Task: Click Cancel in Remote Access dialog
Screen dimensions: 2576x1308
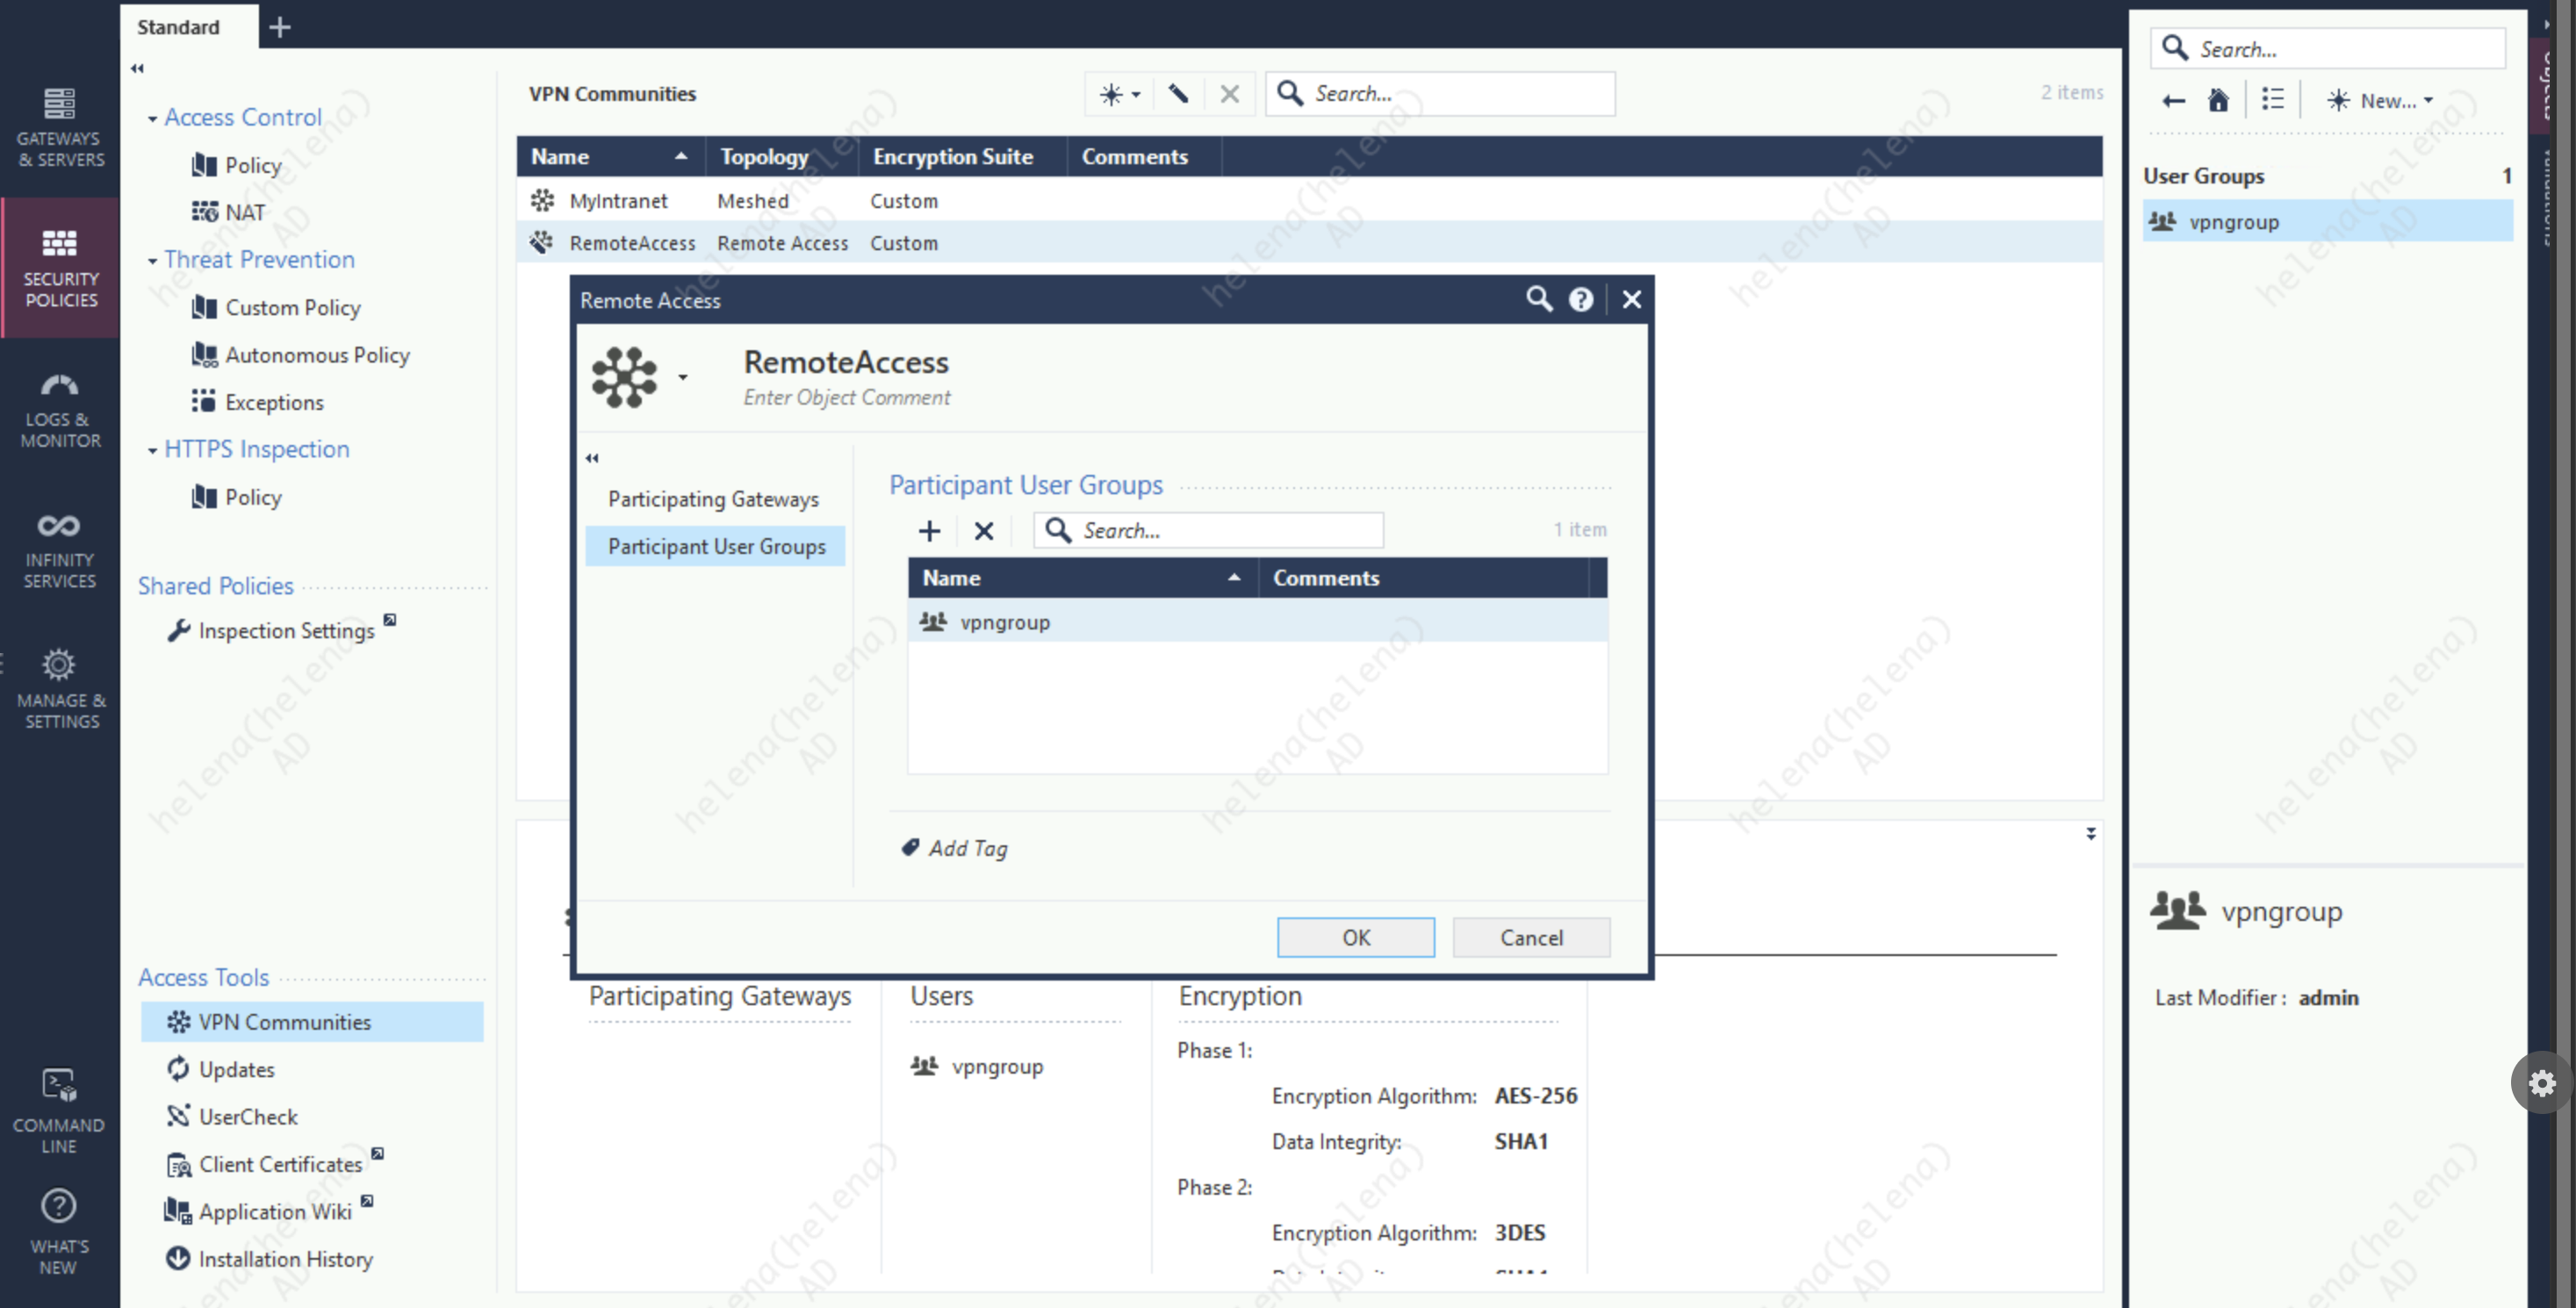Action: point(1530,937)
